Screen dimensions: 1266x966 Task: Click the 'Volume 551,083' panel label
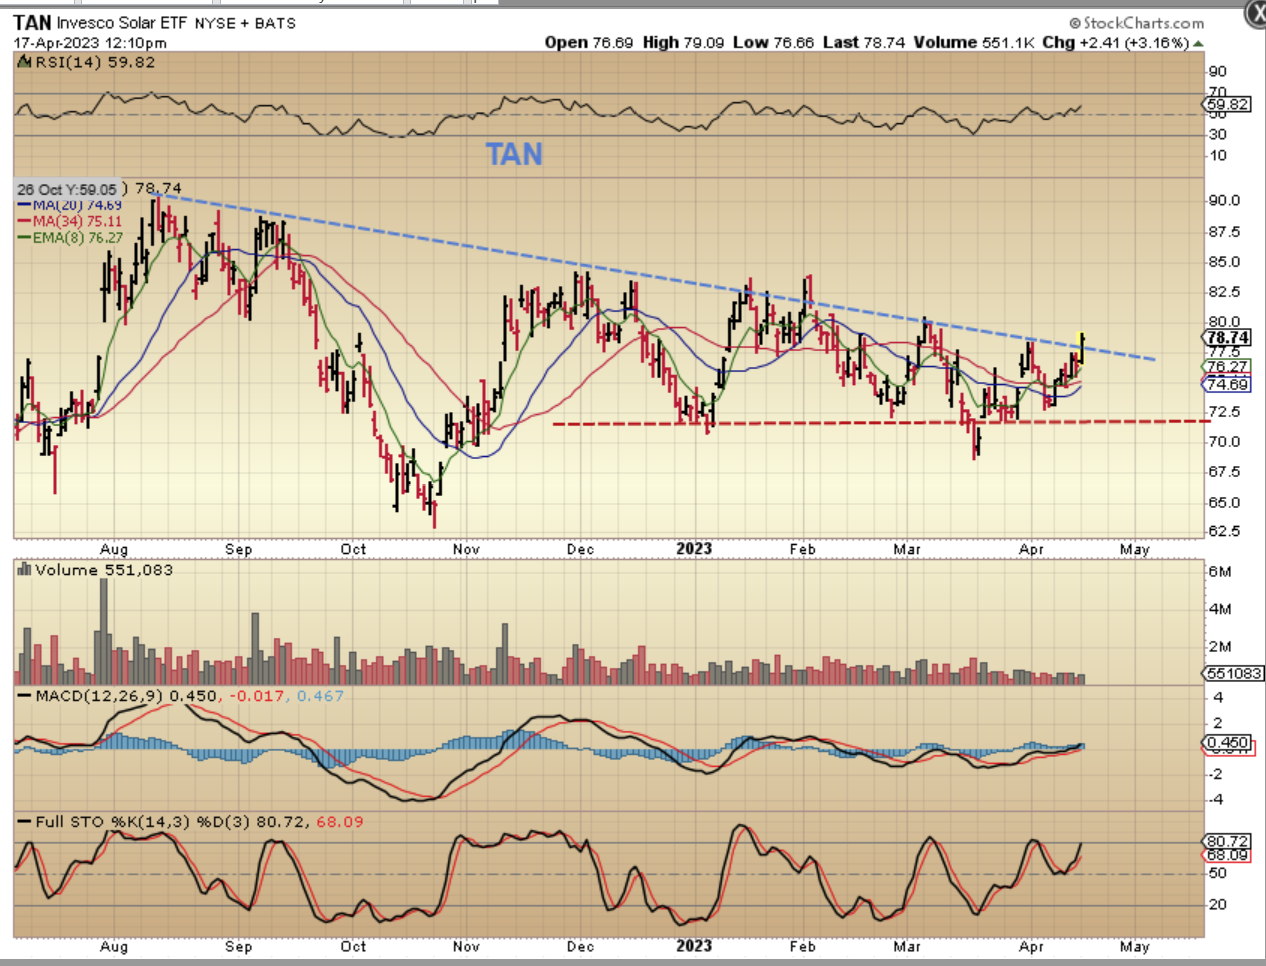pyautogui.click(x=104, y=569)
